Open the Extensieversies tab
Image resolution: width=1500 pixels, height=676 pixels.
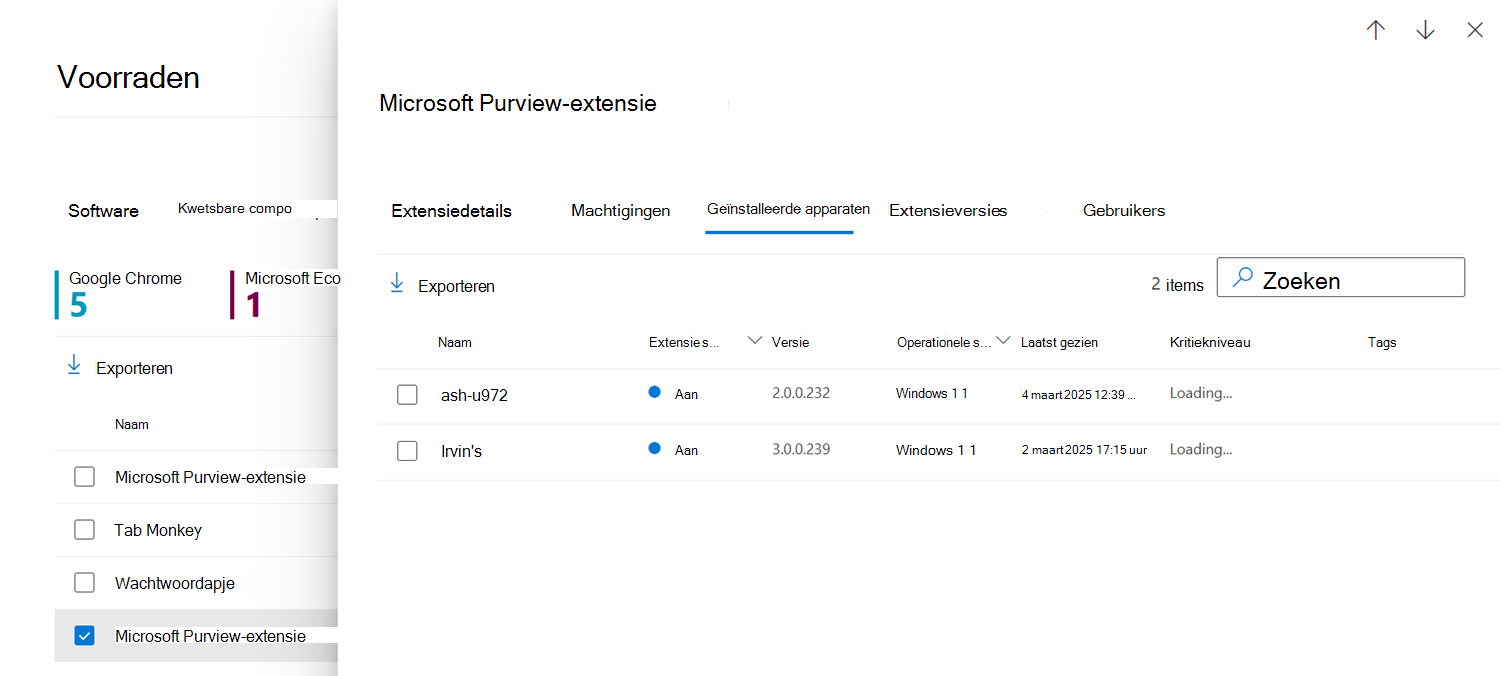coord(948,211)
